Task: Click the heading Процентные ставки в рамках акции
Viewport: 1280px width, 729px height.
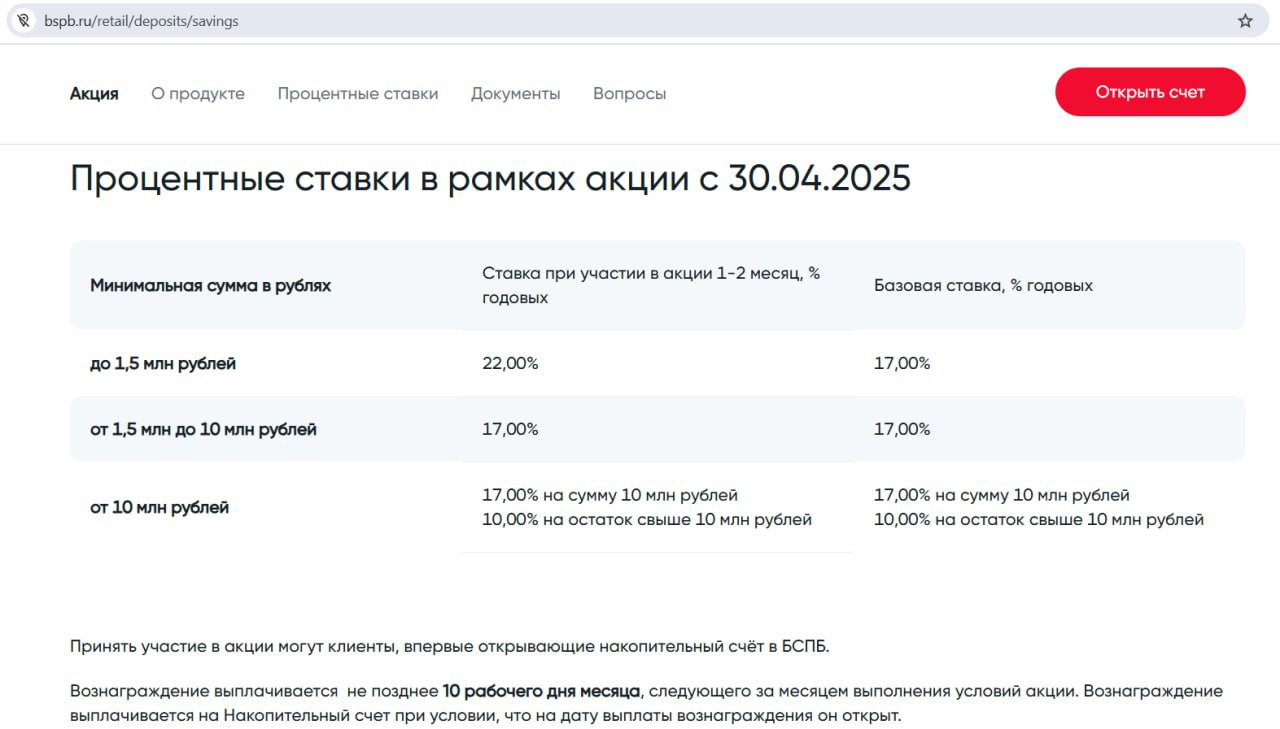Action: point(490,178)
